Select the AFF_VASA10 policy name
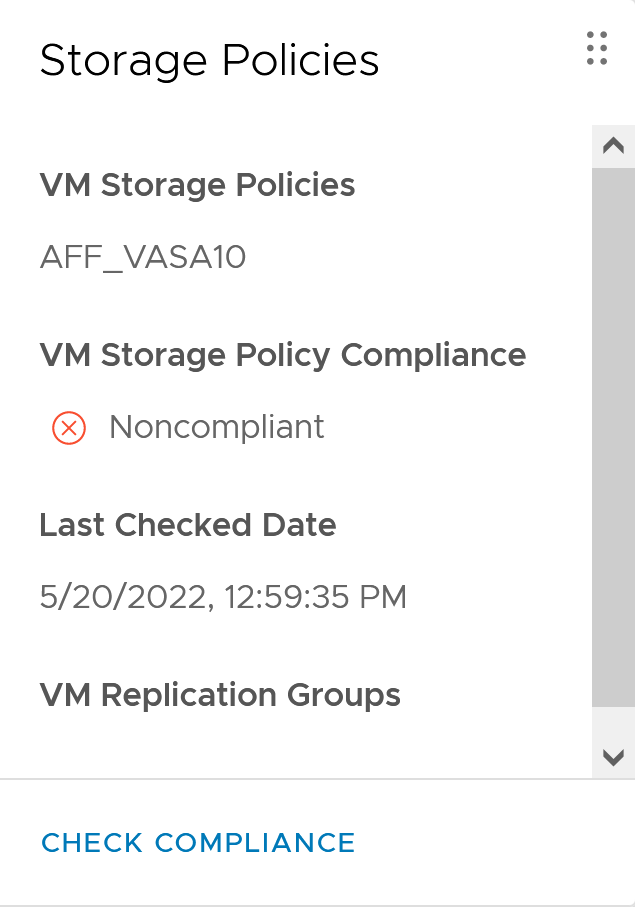The height and width of the screenshot is (907, 635). [143, 258]
